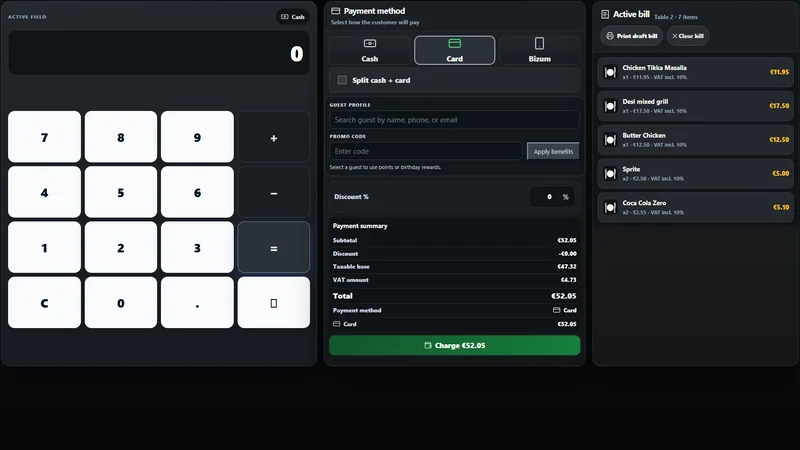Click the €17.50 price of Desi grill
Viewport: 800px width, 450px height.
click(x=779, y=106)
